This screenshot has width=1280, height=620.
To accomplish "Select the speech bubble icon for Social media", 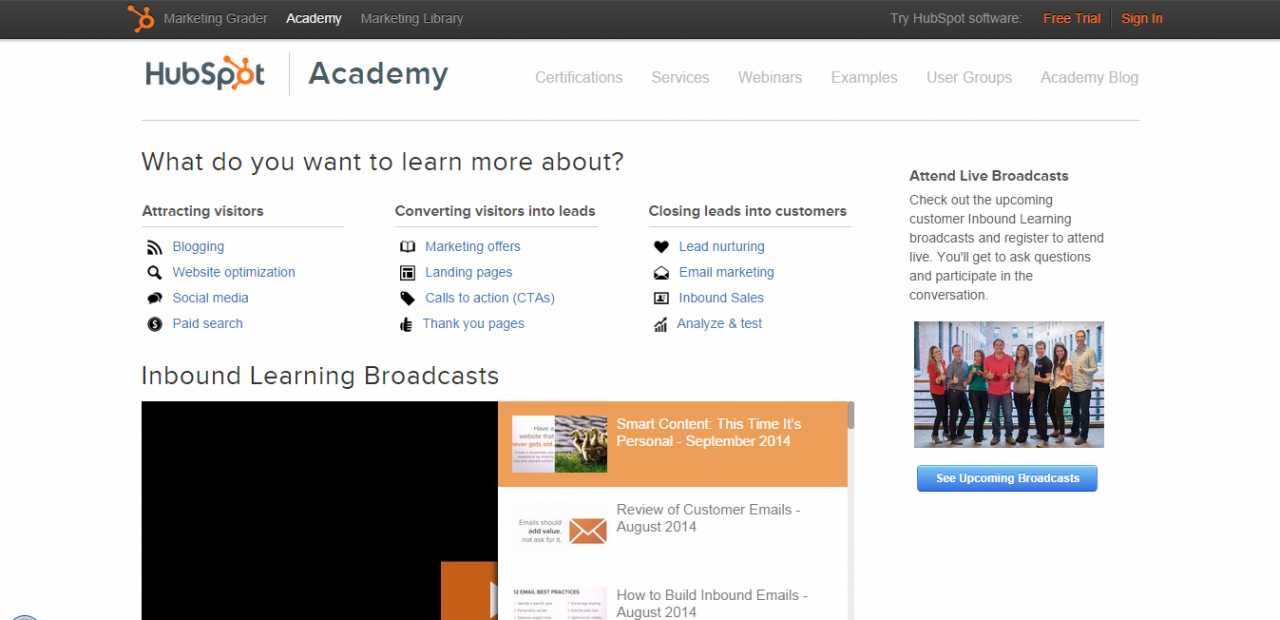I will 154,297.
